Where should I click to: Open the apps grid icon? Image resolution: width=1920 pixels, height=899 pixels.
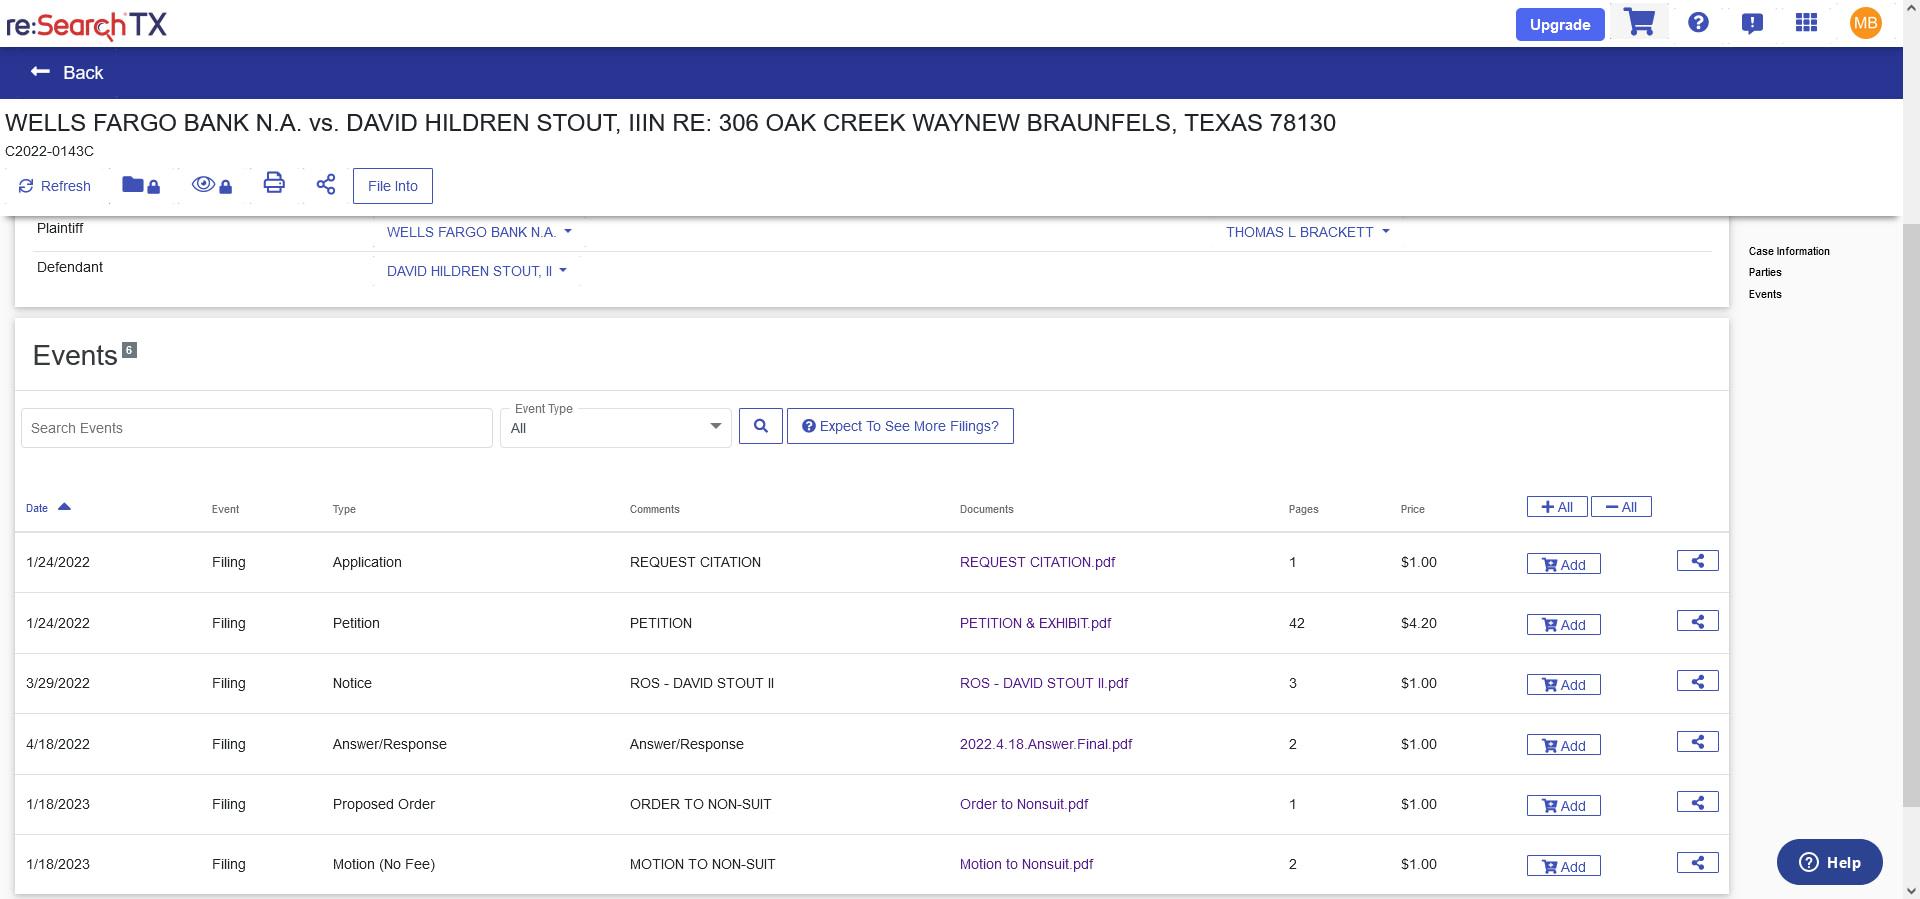click(1806, 22)
